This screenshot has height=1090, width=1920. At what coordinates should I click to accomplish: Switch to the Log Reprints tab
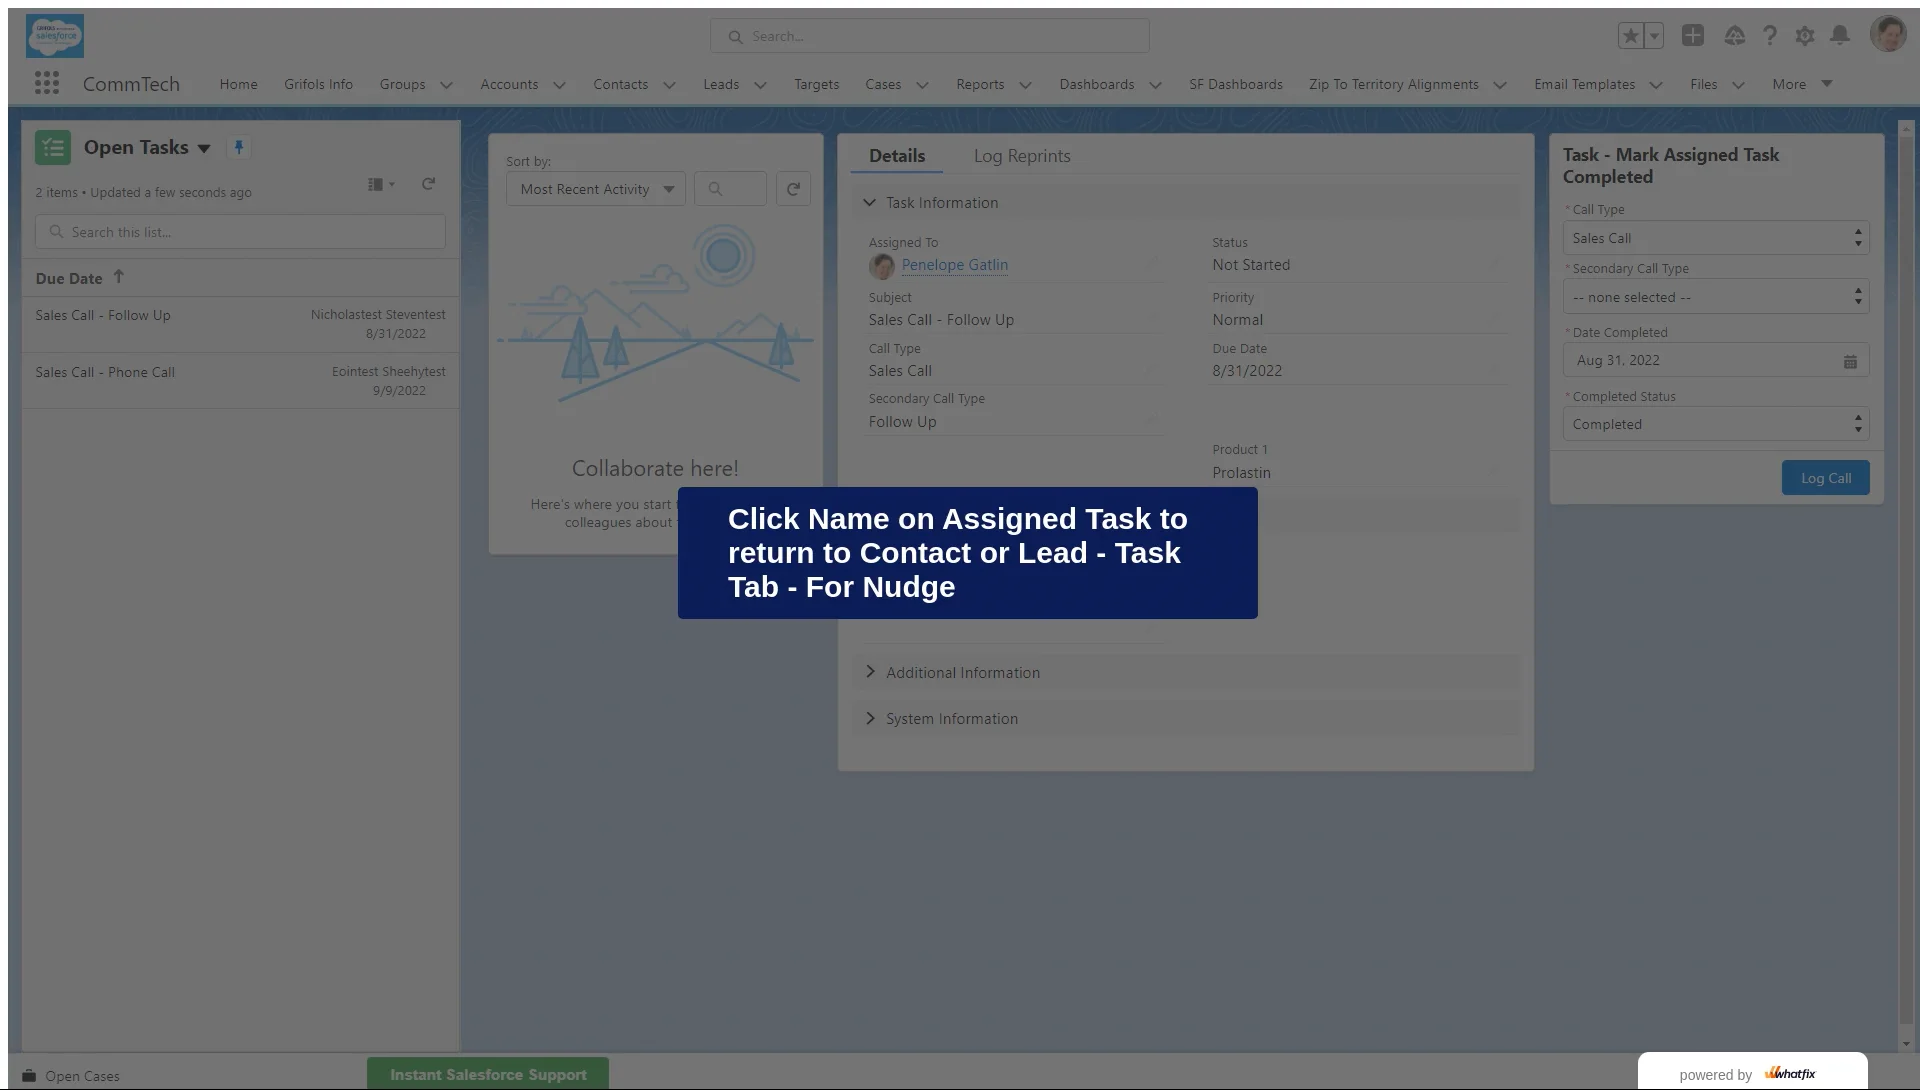1022,156
